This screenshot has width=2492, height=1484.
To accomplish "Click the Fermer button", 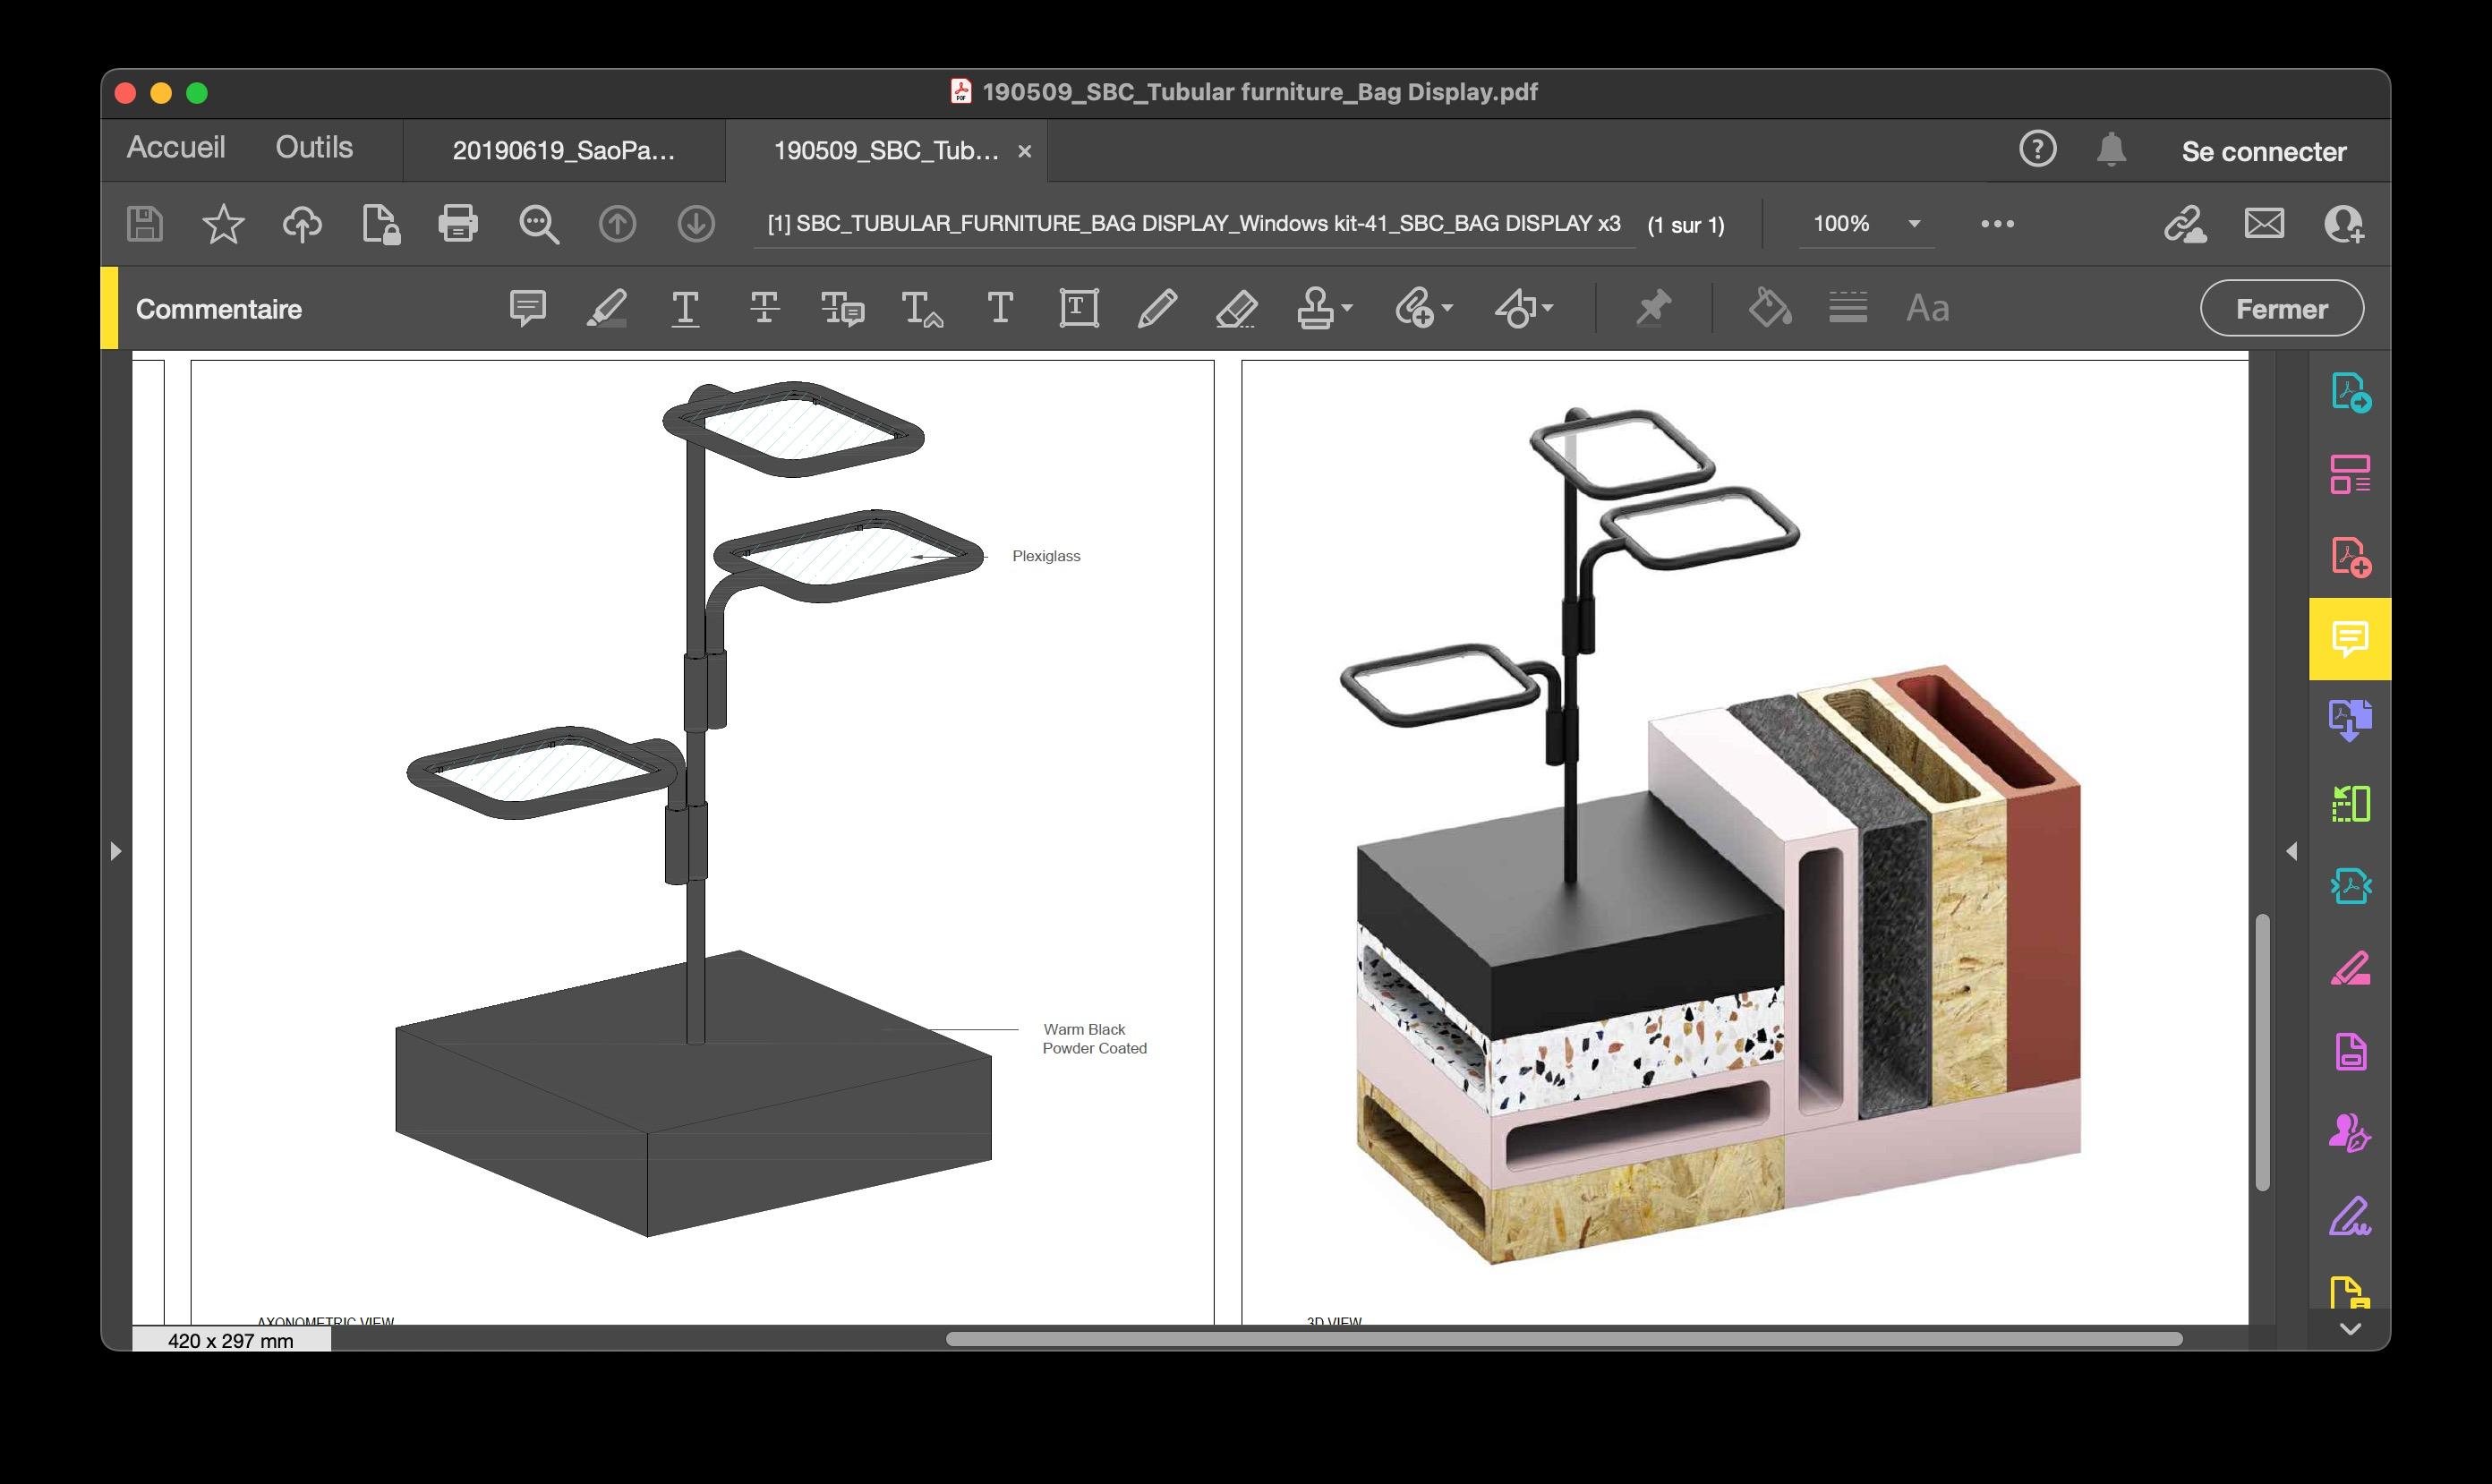I will tap(2281, 309).
